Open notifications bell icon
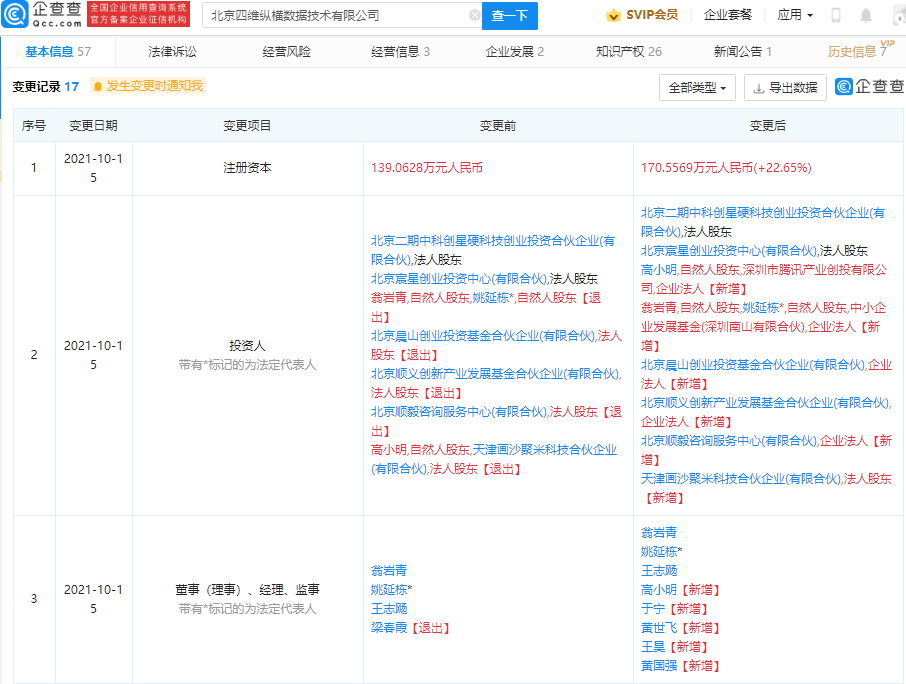 point(866,15)
